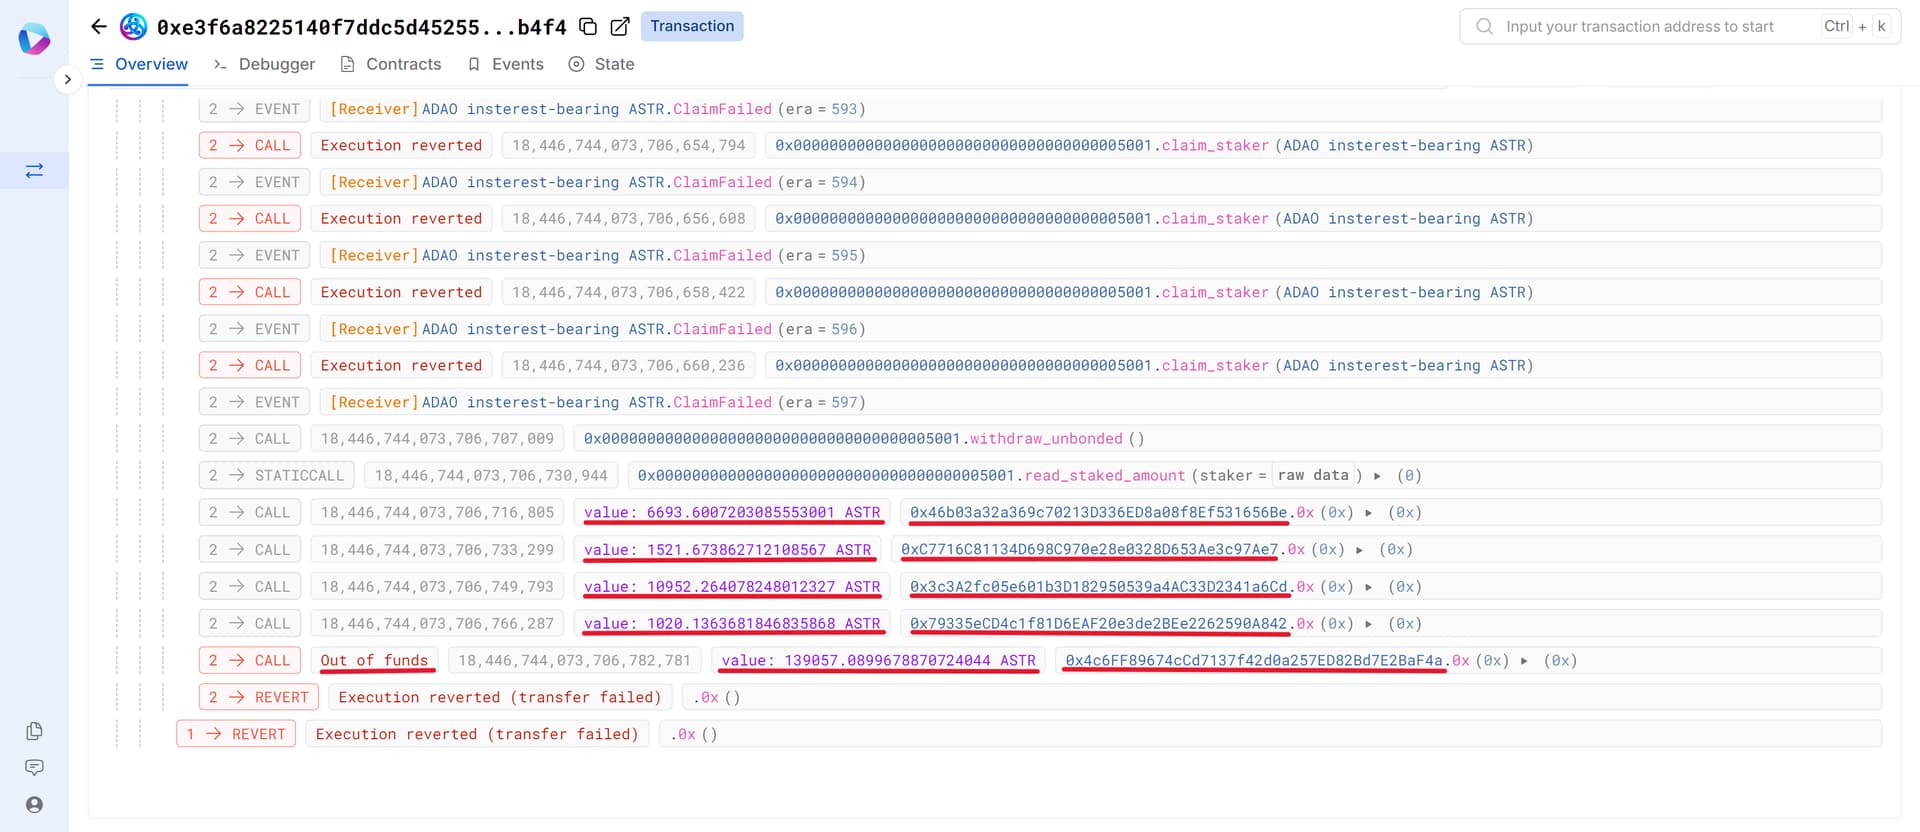The image size is (1920, 832).
Task: Expand the 1020.13 ASTR call result triangle
Action: pyautogui.click(x=1369, y=624)
